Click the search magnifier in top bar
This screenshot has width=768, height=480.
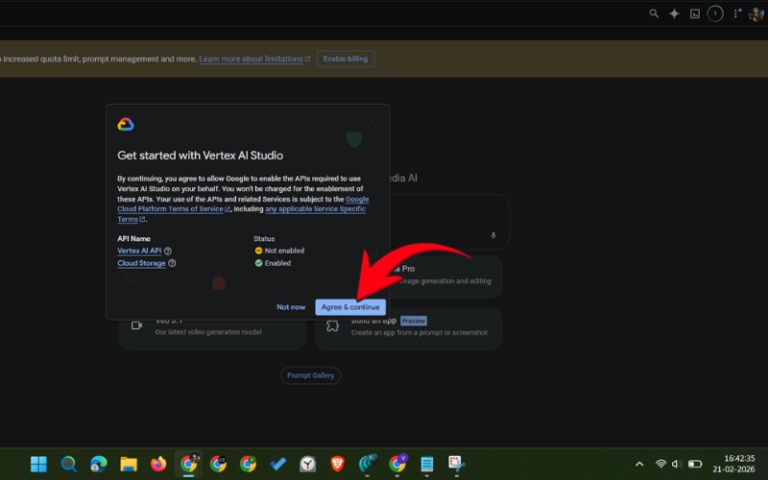[x=654, y=14]
